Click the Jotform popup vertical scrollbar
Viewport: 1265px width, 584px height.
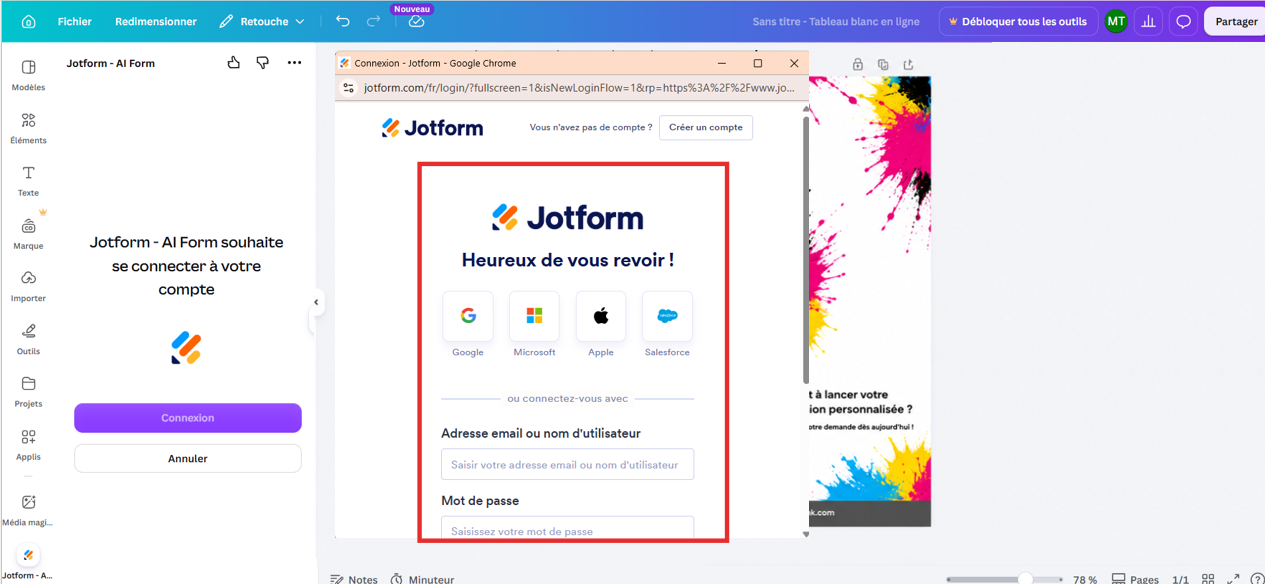[806, 250]
